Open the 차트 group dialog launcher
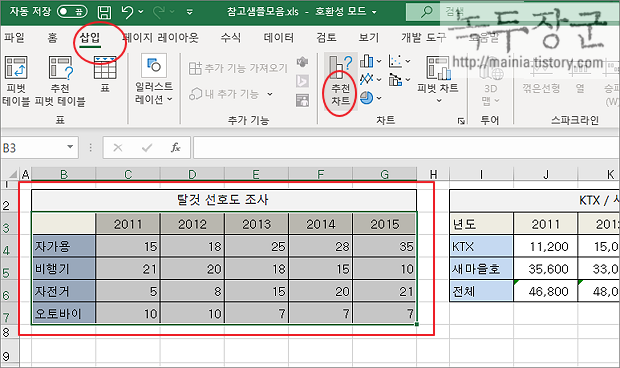 coord(461,121)
